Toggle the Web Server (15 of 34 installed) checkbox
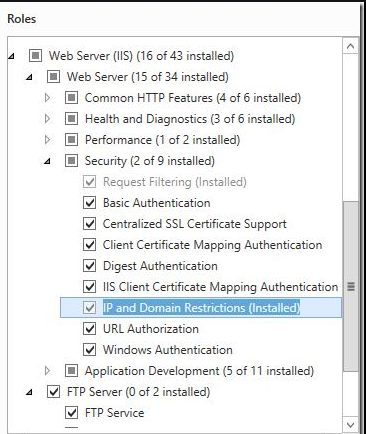 (53, 77)
